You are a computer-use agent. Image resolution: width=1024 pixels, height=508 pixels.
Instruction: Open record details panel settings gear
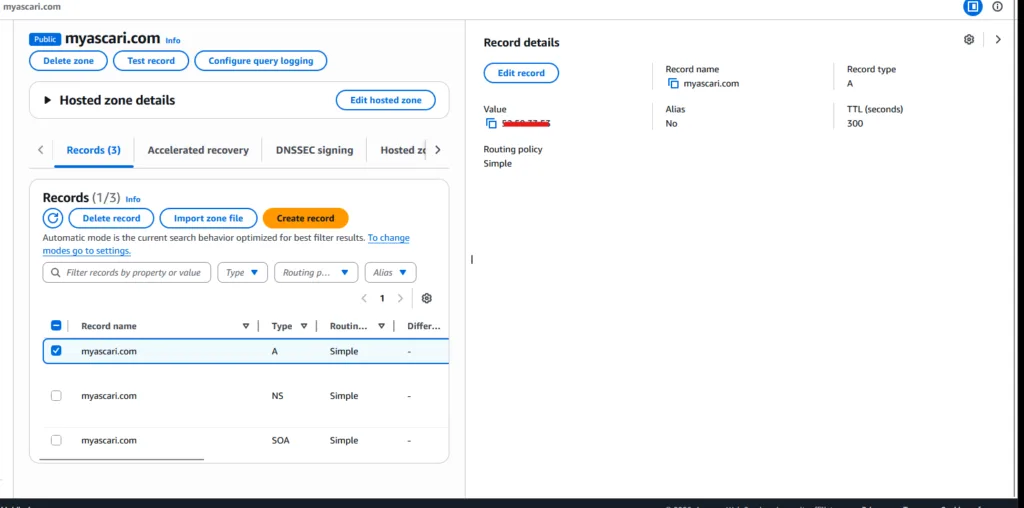pos(969,40)
